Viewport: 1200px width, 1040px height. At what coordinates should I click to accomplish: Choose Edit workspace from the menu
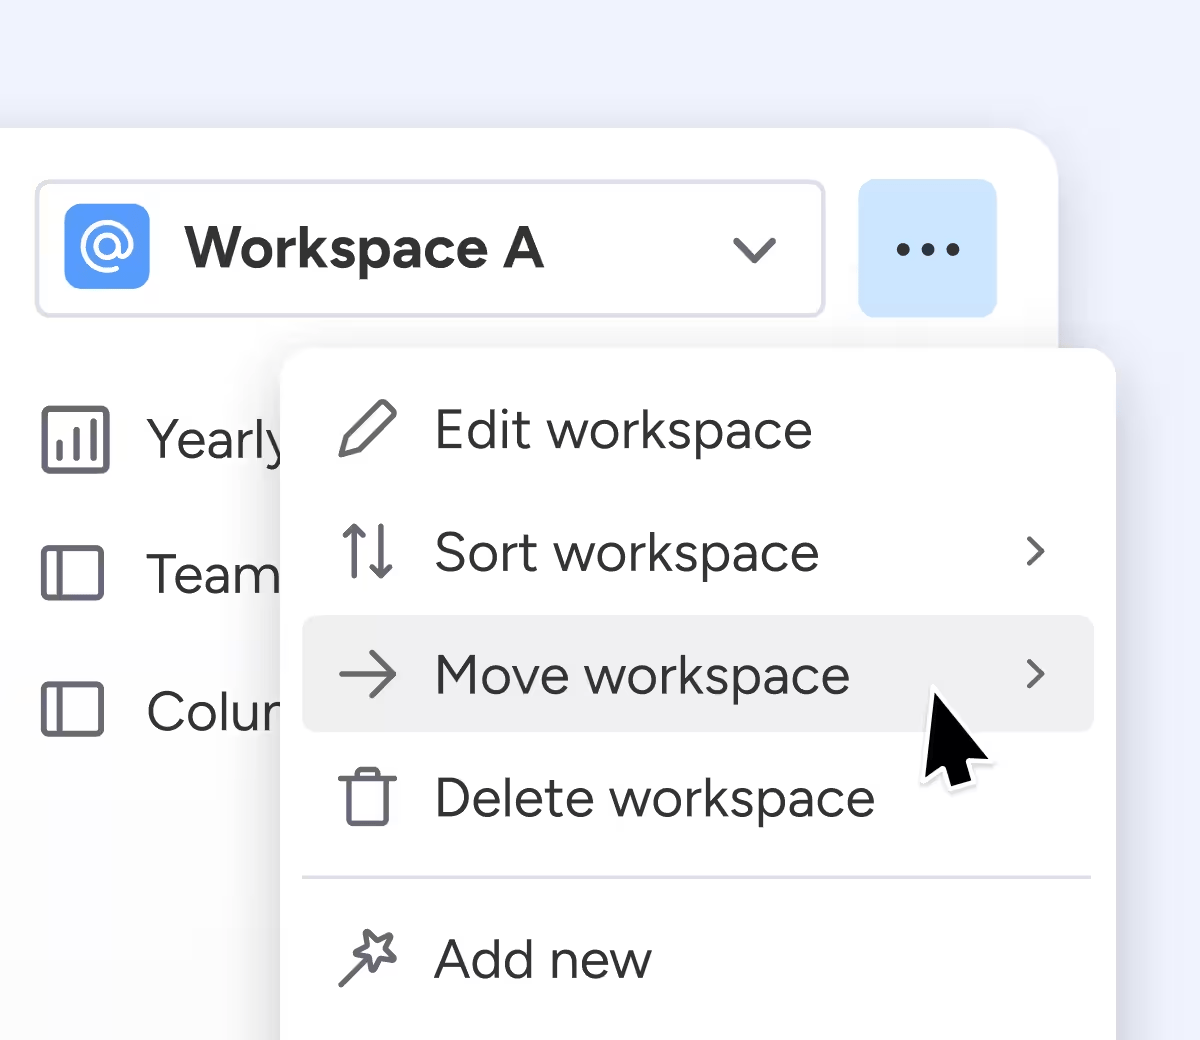(x=698, y=430)
